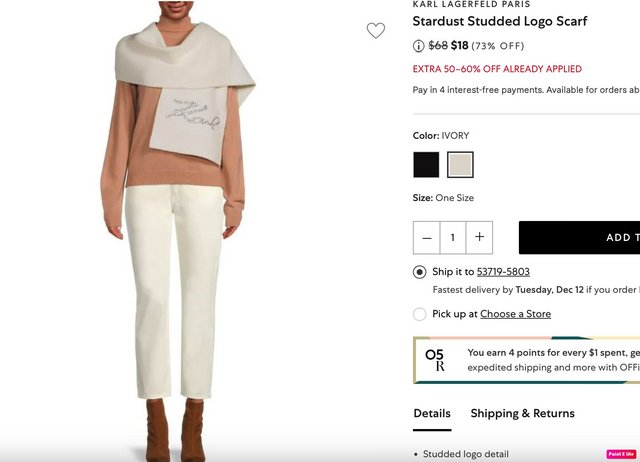Viewport: 640px width, 462px height.
Task: Edit the quantity field showing 1
Action: 453,238
